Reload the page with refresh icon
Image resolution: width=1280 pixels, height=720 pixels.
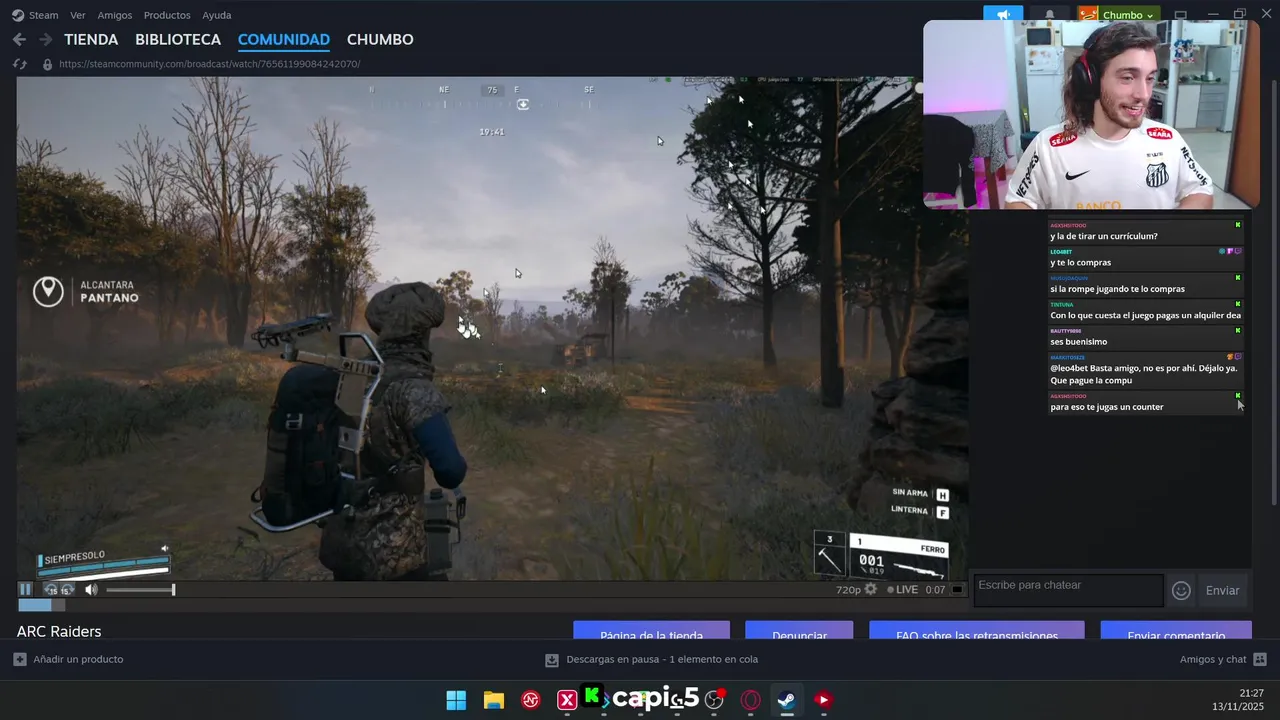tap(19, 64)
